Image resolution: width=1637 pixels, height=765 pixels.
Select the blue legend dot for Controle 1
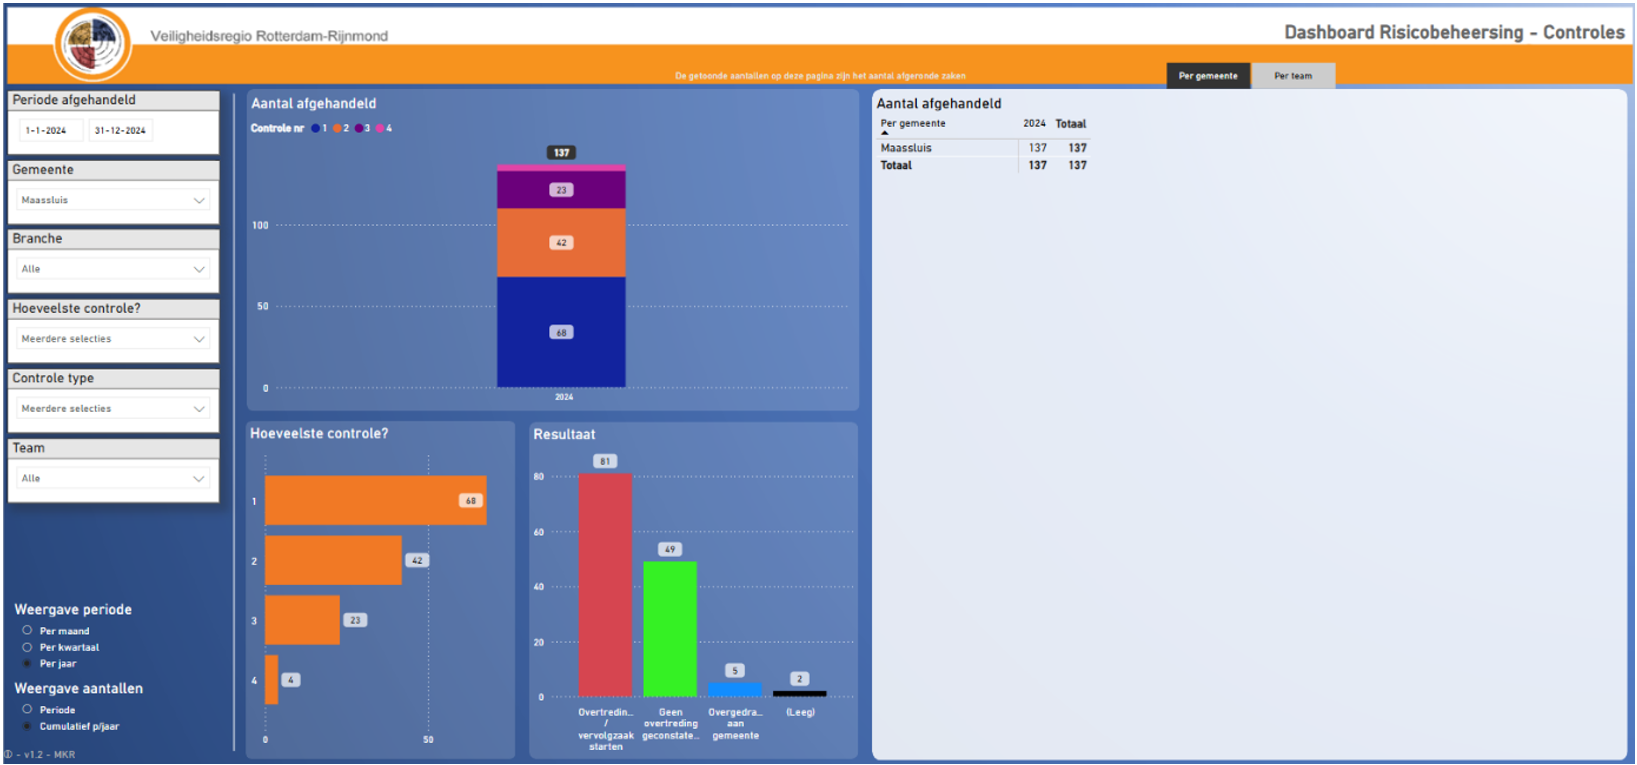[316, 128]
